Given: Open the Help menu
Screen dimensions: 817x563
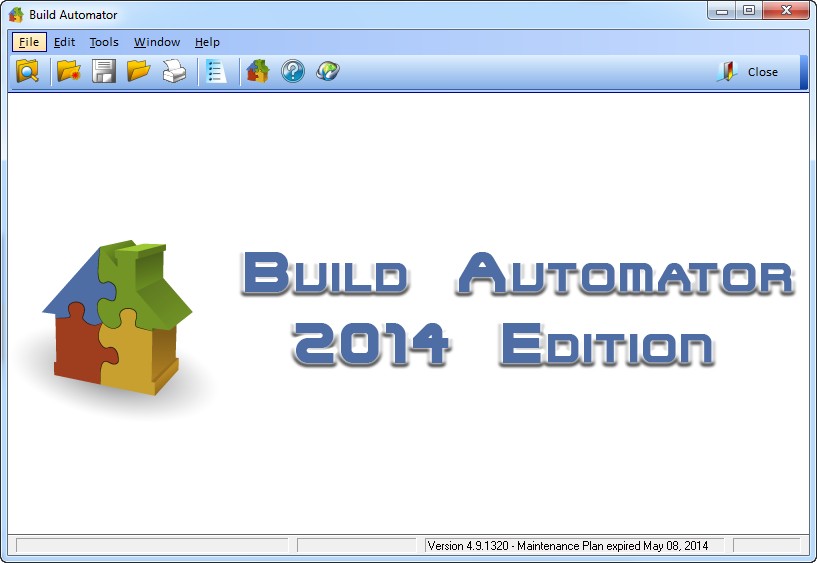Looking at the screenshot, I should coord(207,42).
